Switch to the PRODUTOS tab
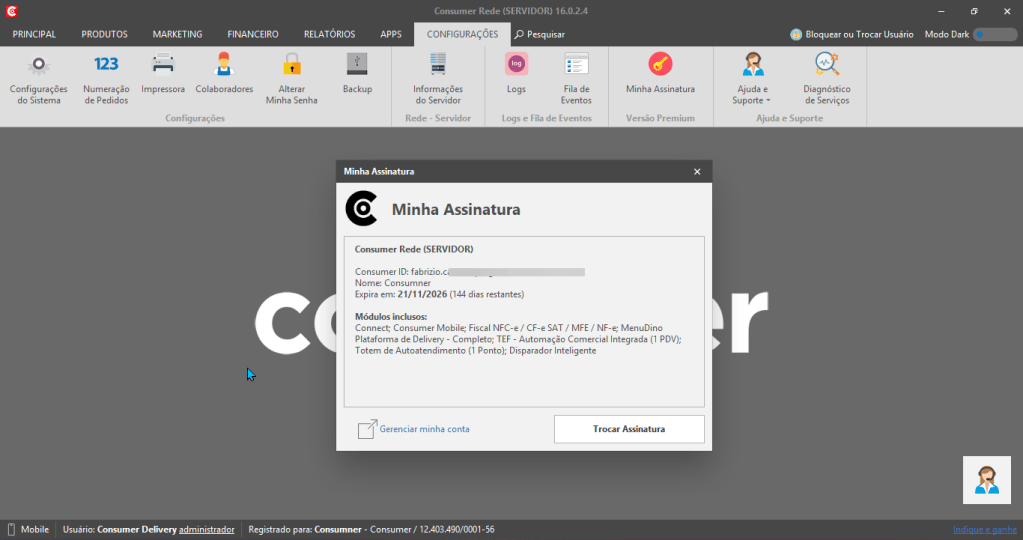 coord(104,35)
